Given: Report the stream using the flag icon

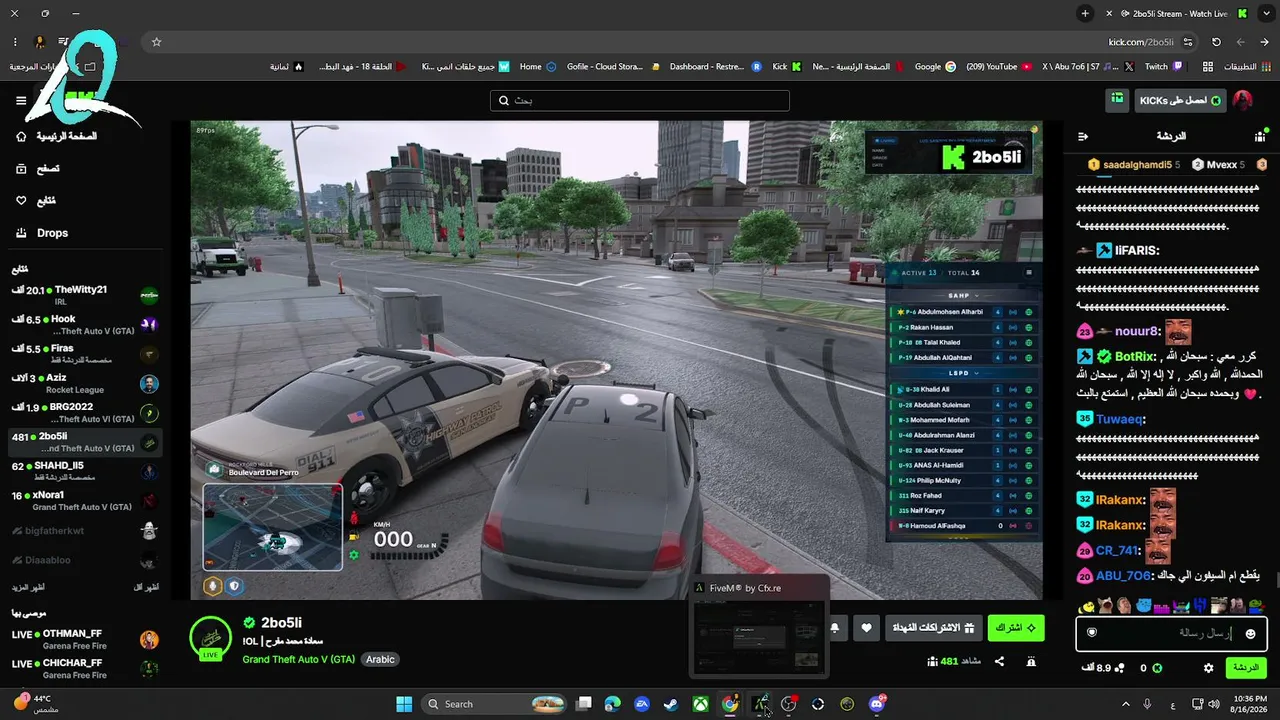Looking at the screenshot, I should (1031, 661).
